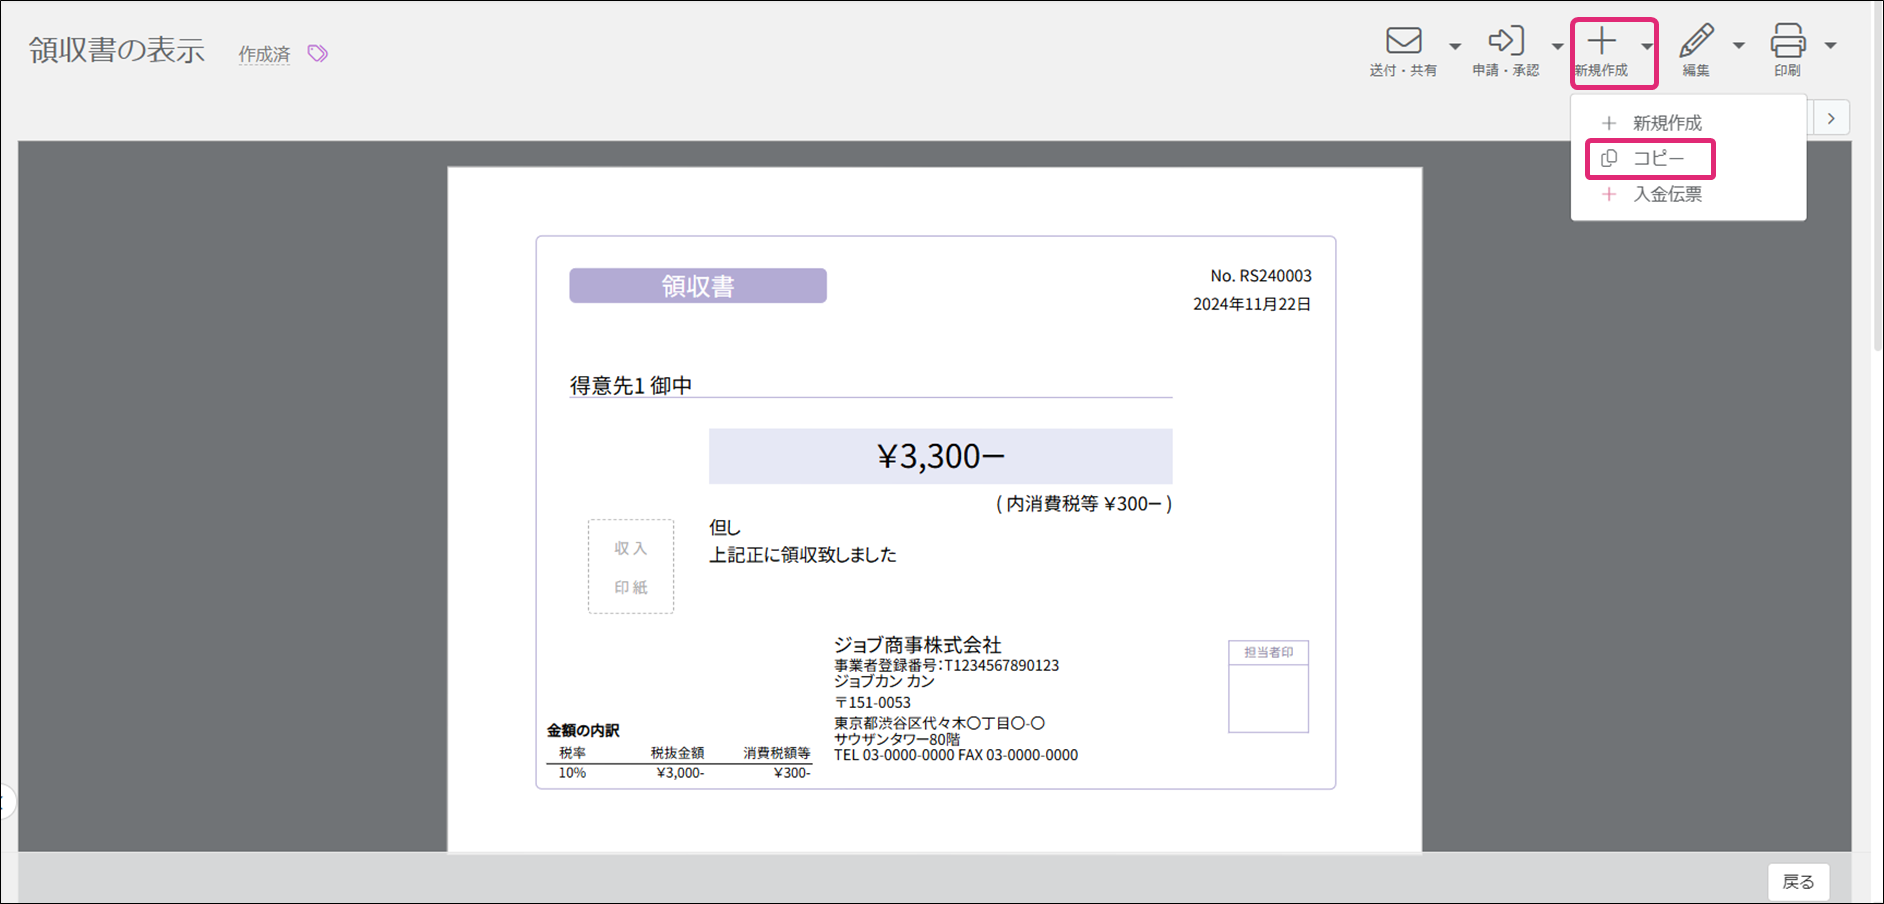Choose 入金伝票 from the dropdown menu
The image size is (1884, 904).
1666,194
